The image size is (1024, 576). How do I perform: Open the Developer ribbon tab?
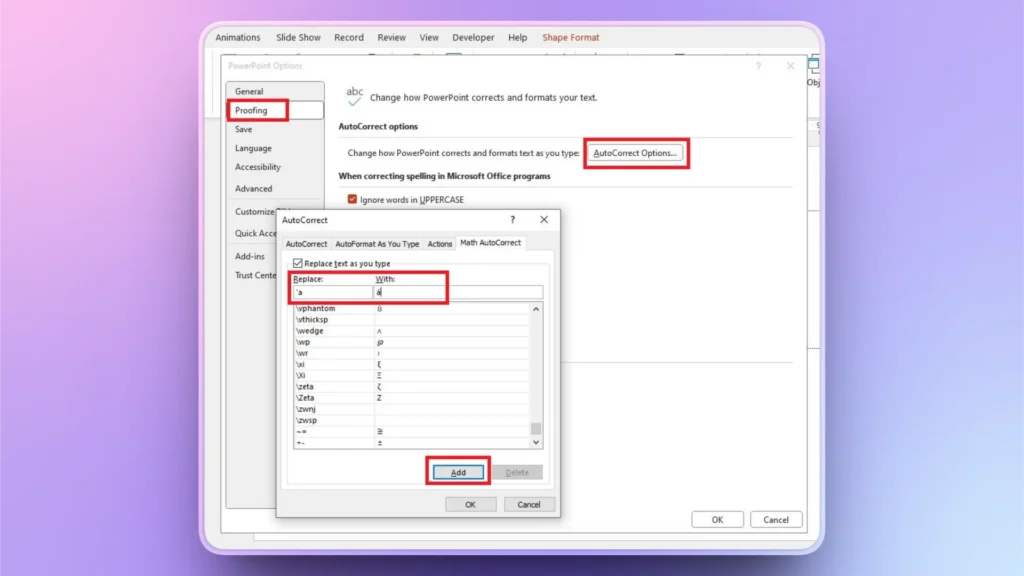[x=473, y=37]
